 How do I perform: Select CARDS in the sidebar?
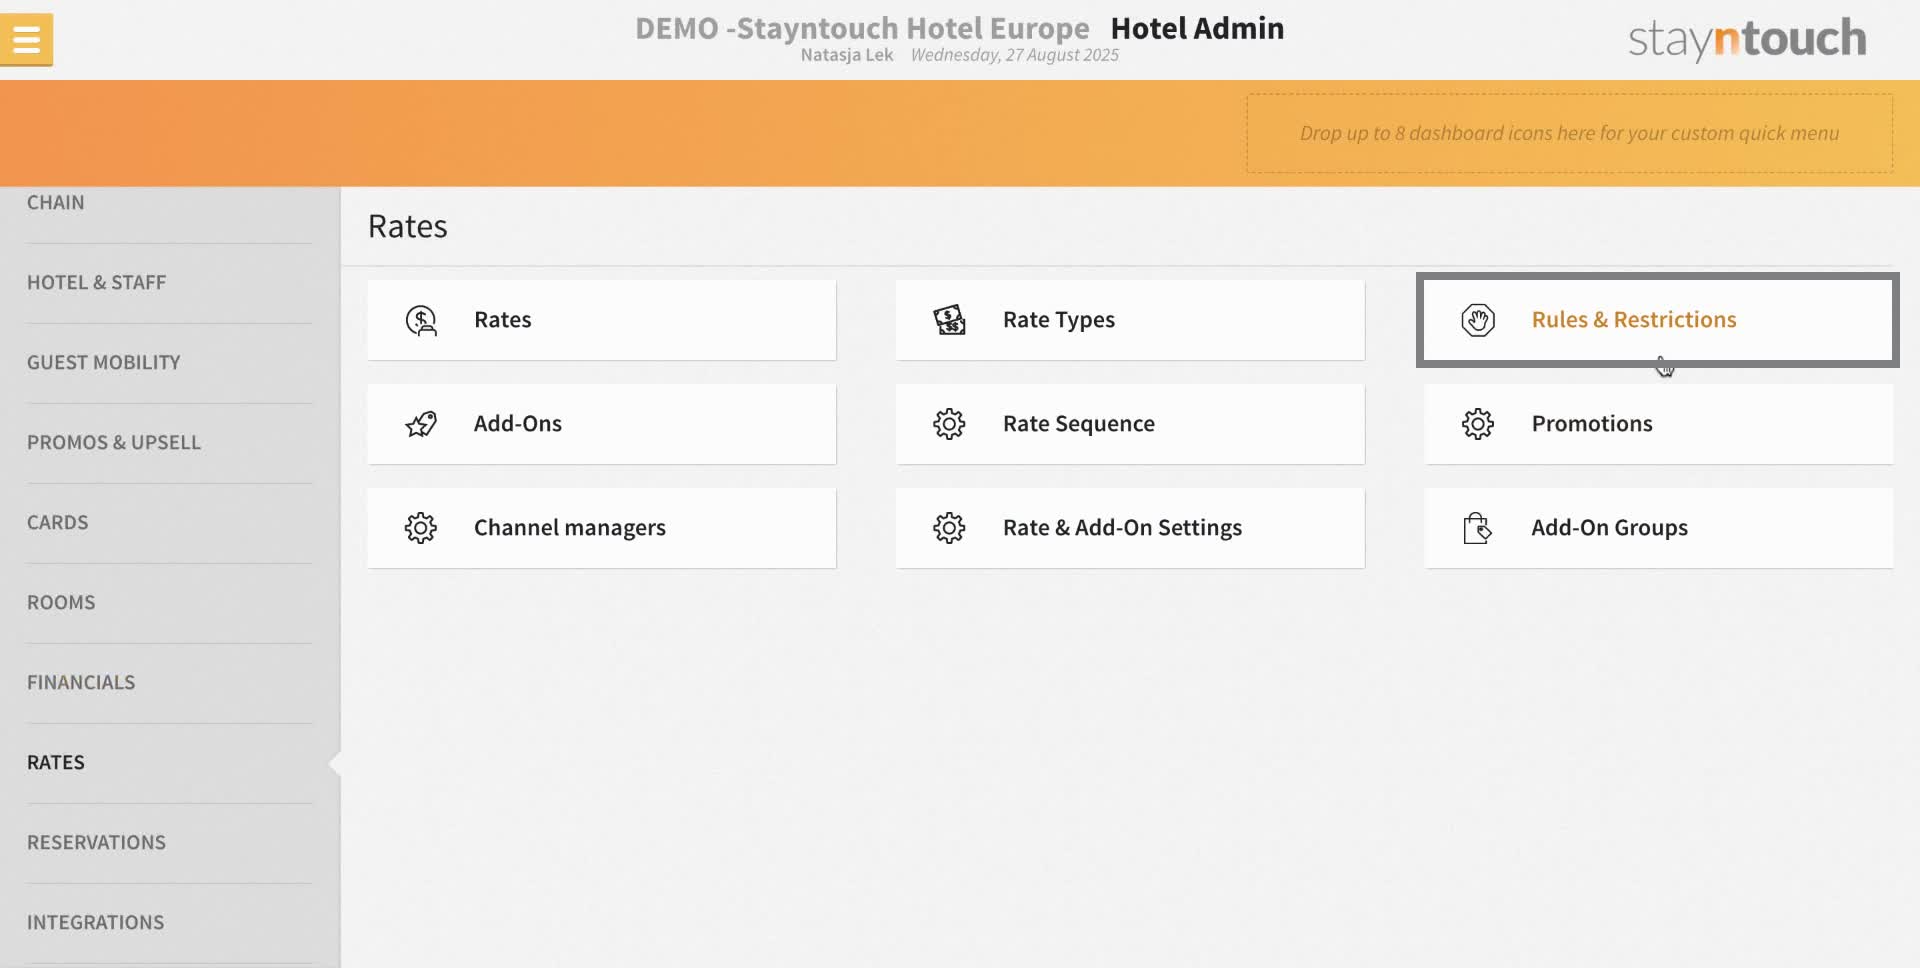point(170,523)
